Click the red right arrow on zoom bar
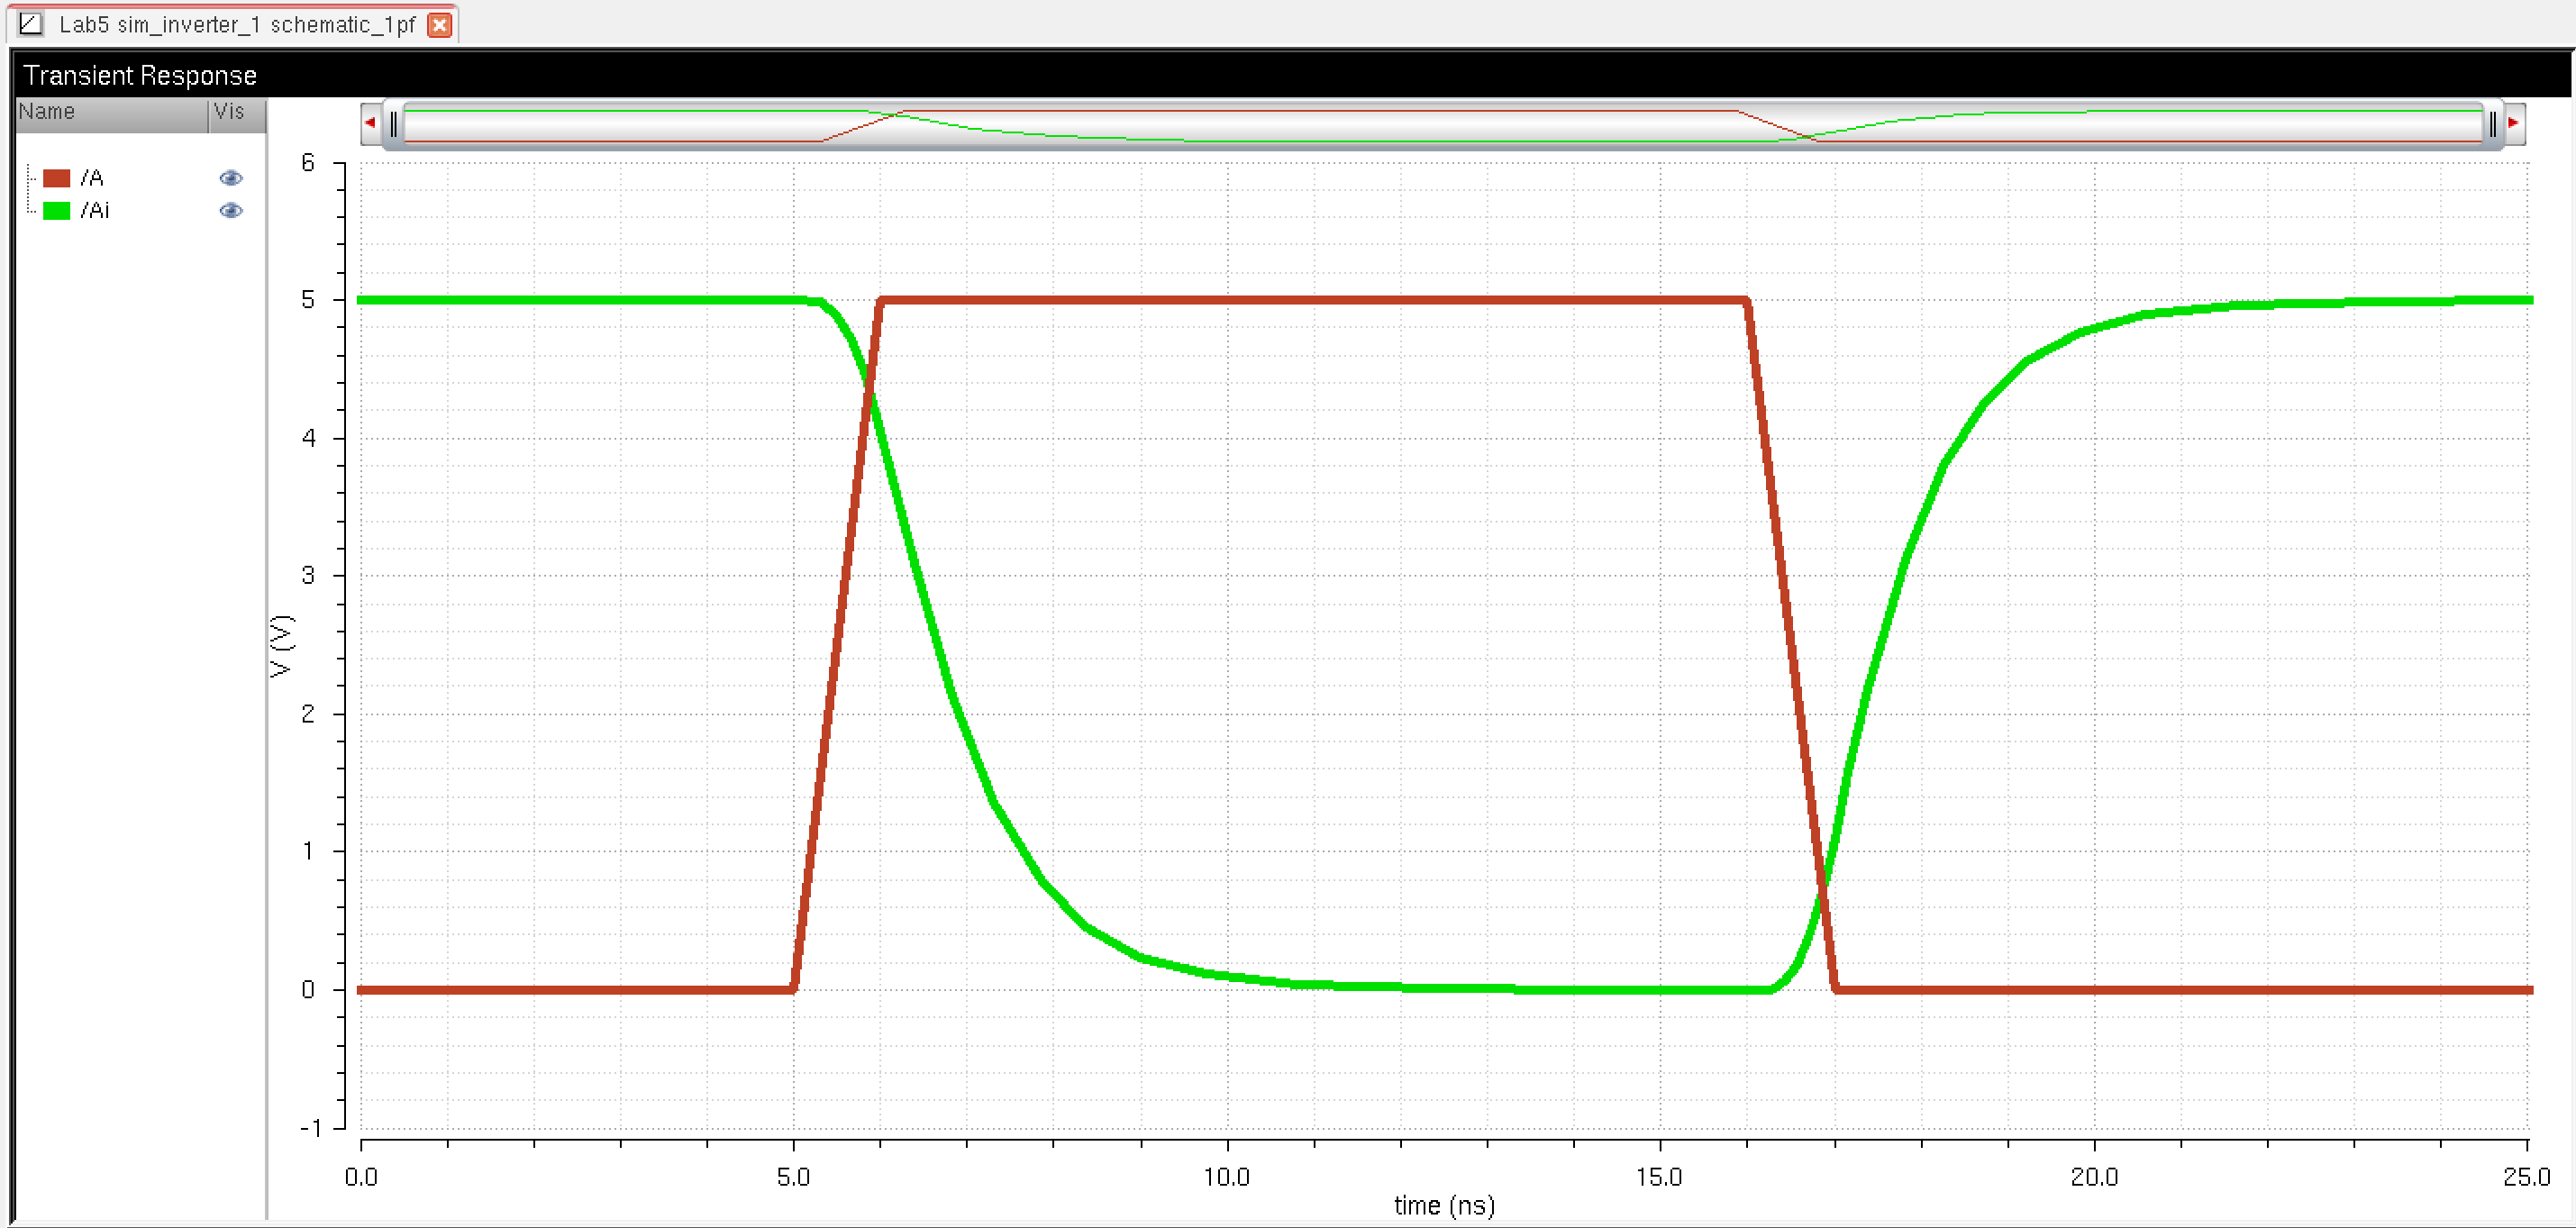This screenshot has height=1228, width=2576. tap(2514, 123)
